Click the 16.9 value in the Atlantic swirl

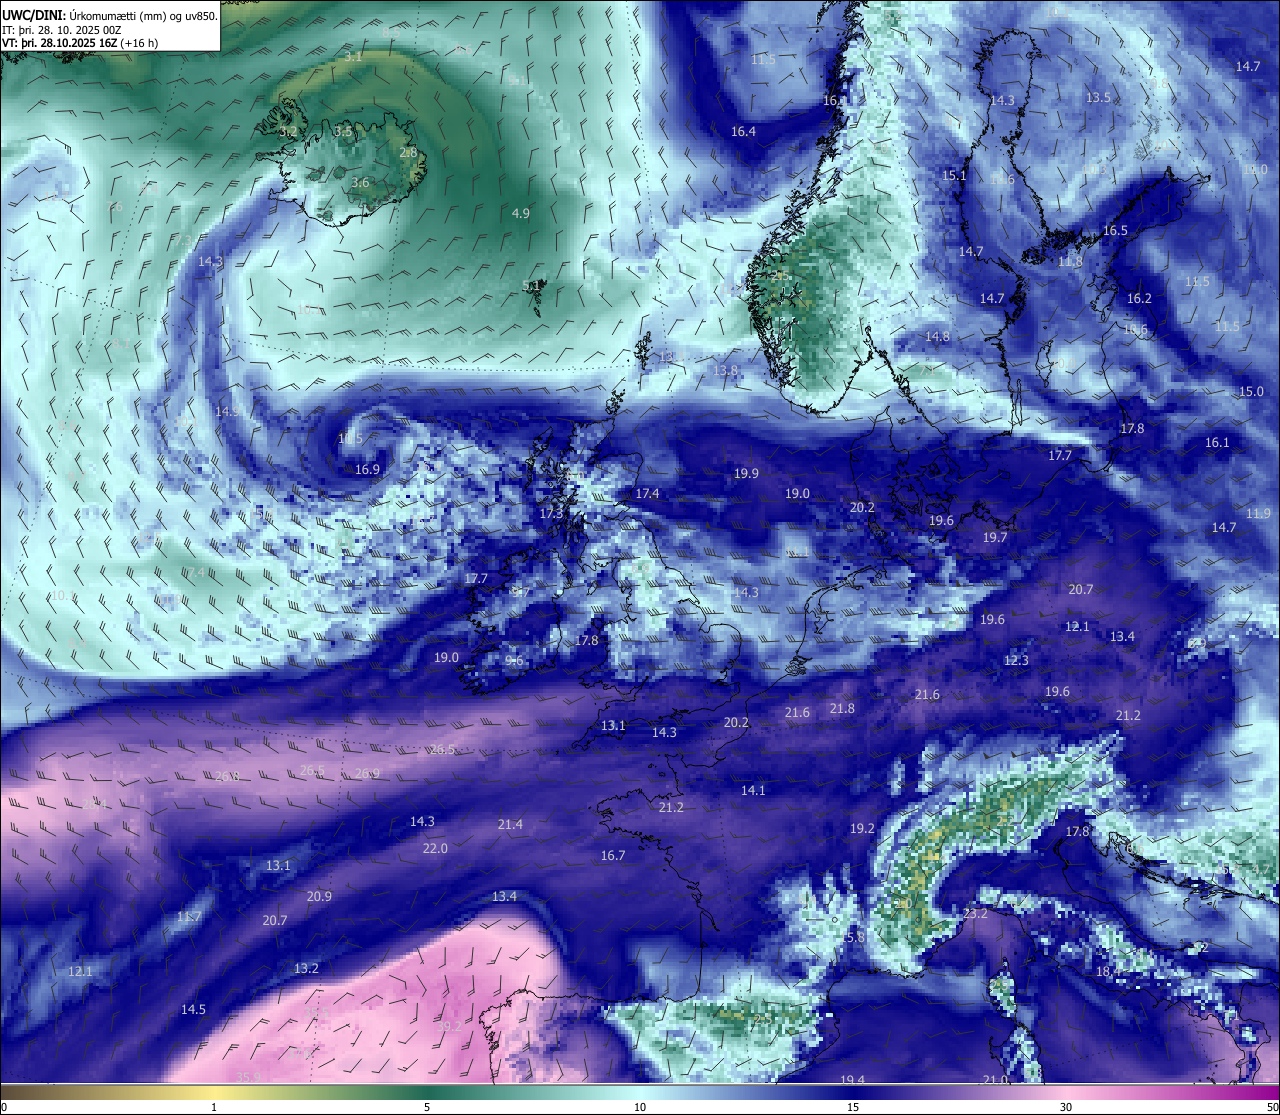point(368,469)
